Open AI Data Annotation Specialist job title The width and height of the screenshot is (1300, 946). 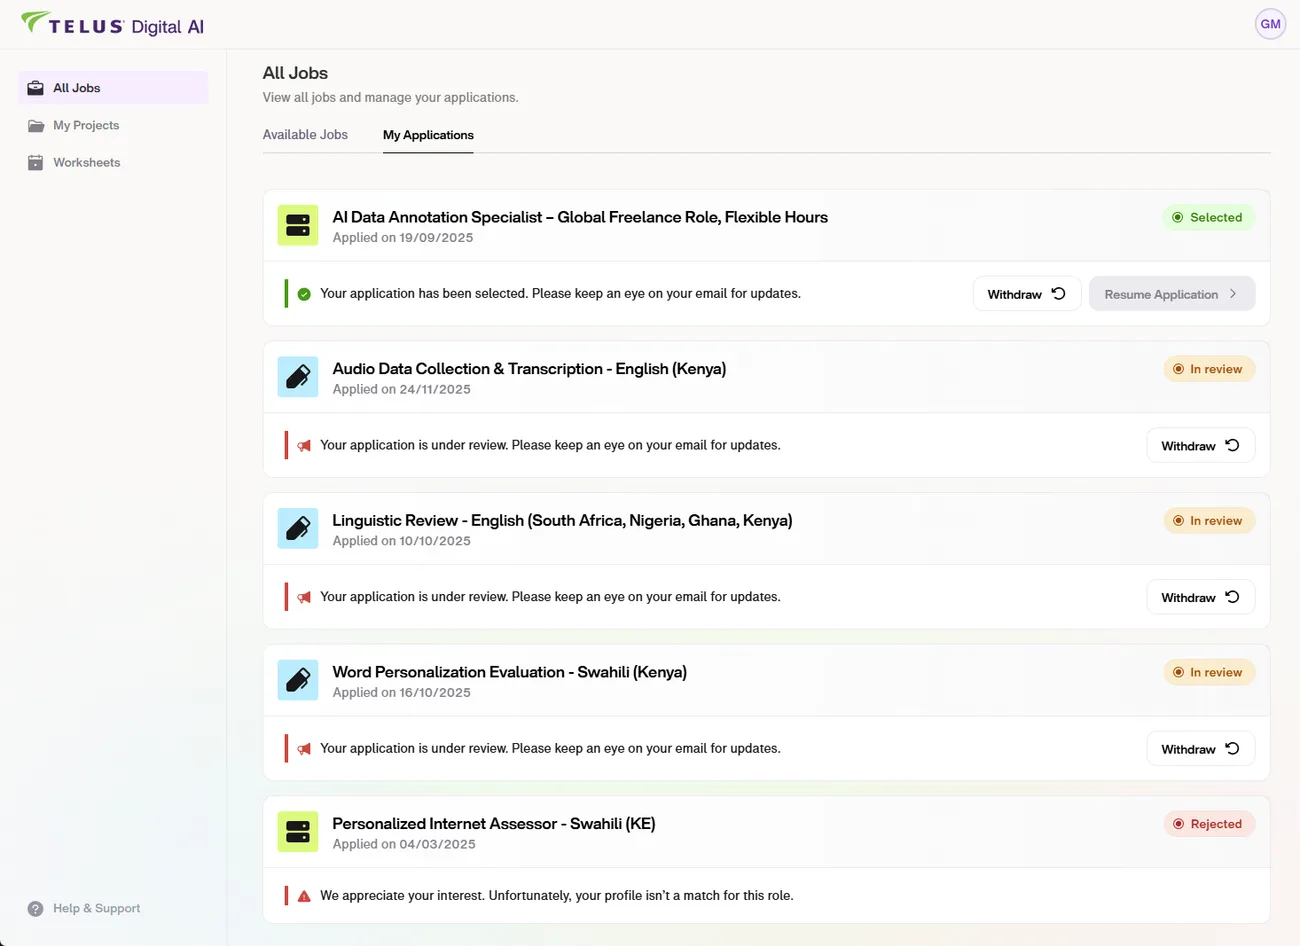tap(580, 217)
